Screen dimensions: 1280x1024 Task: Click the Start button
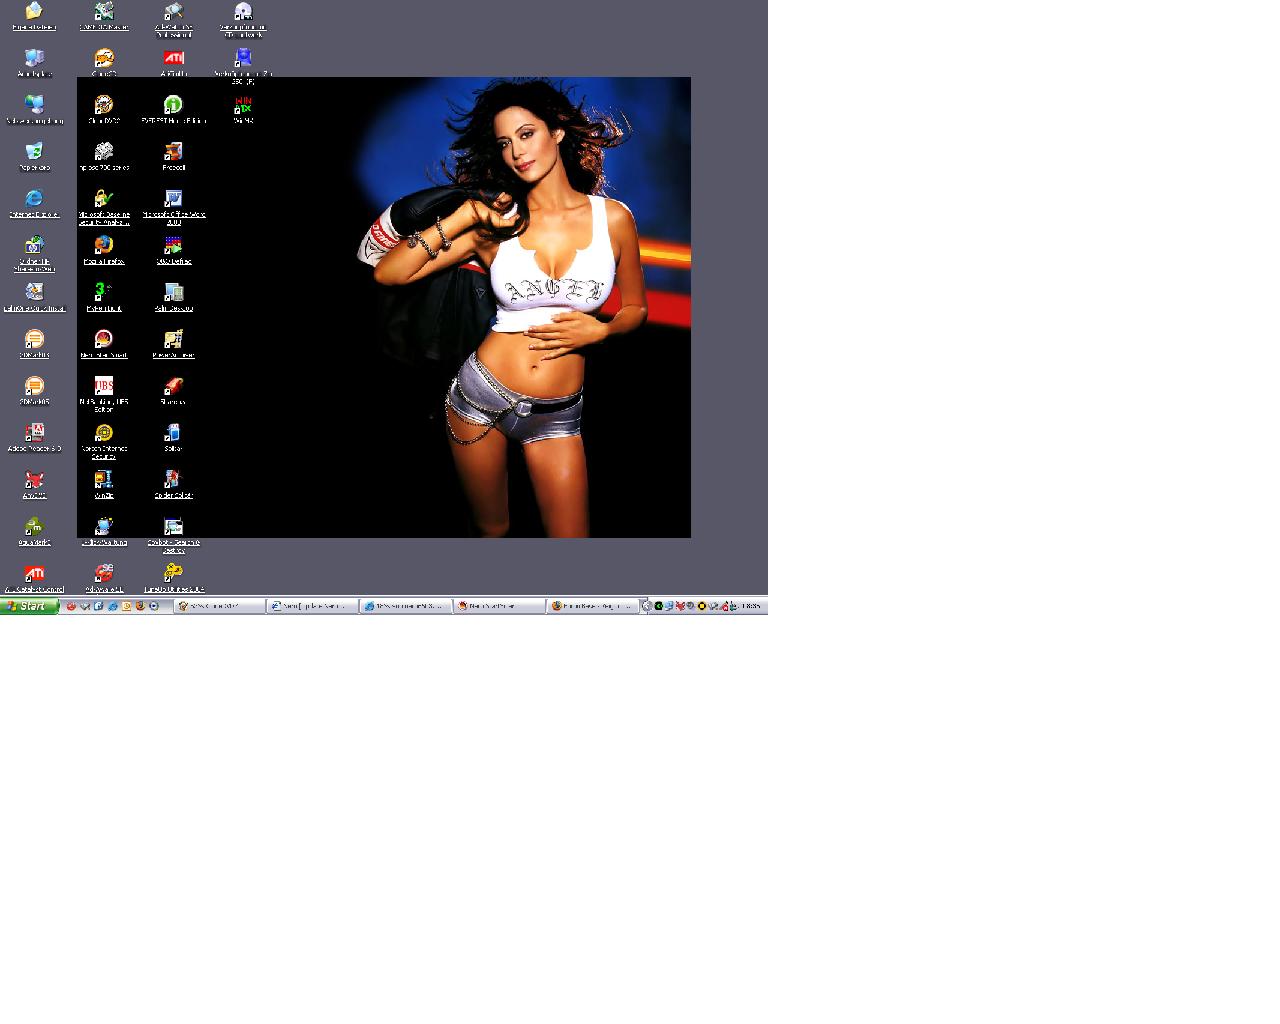pos(29,606)
